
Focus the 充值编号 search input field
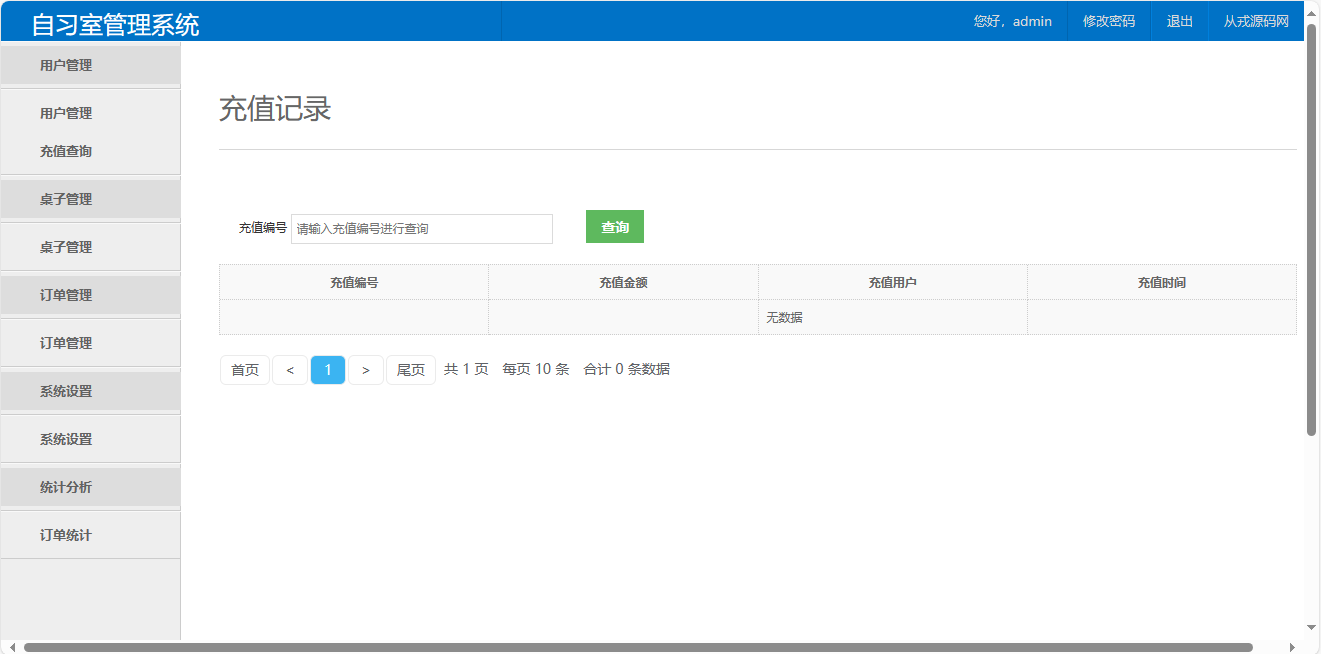coord(421,229)
